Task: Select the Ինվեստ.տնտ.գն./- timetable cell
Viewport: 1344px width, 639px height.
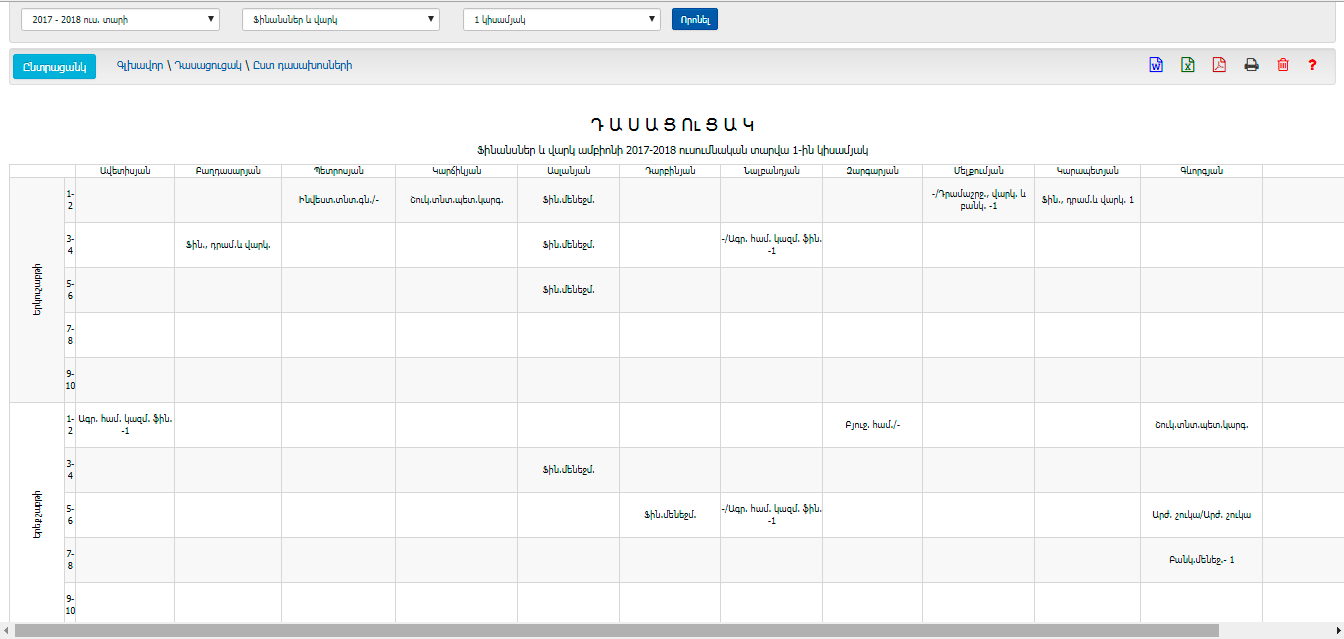Action: click(338, 200)
